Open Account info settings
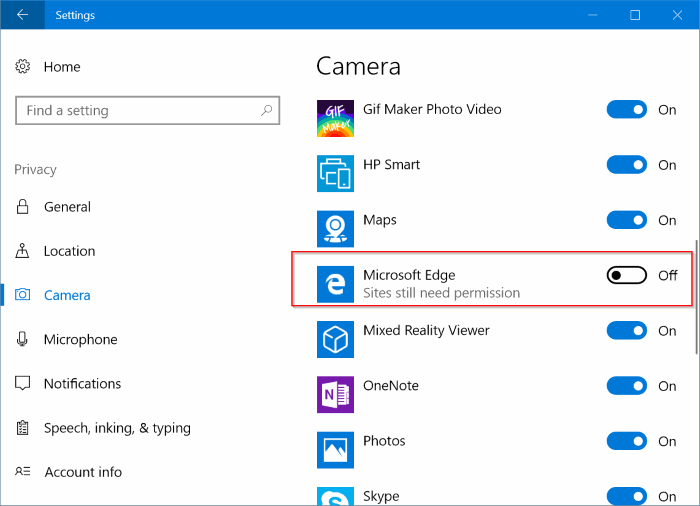The image size is (700, 506). click(x=83, y=472)
